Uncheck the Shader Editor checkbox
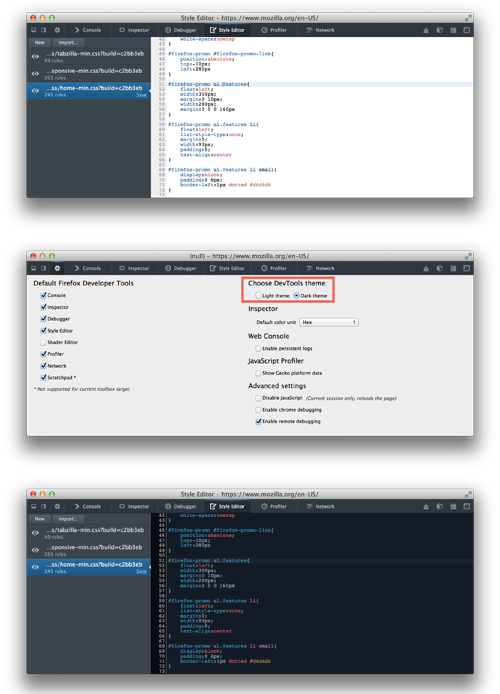500x694 pixels. [x=43, y=342]
